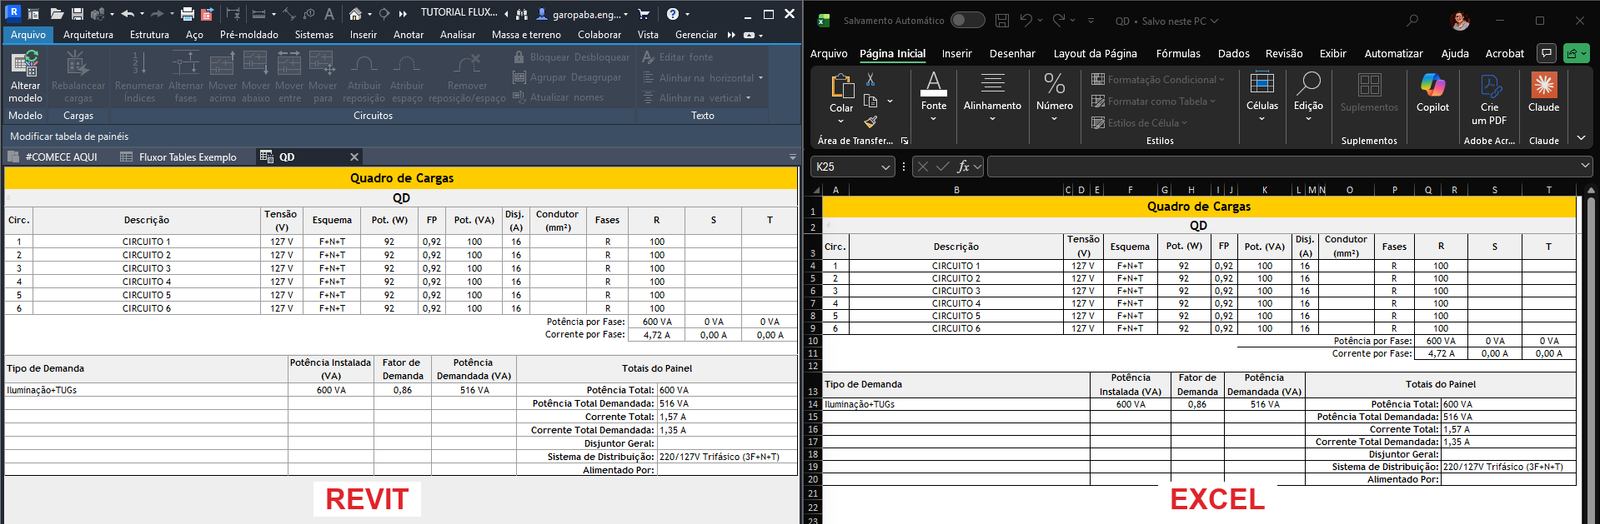This screenshot has width=1600, height=524.
Task: Click Crie um PDF in Excel
Action: [x=1490, y=99]
